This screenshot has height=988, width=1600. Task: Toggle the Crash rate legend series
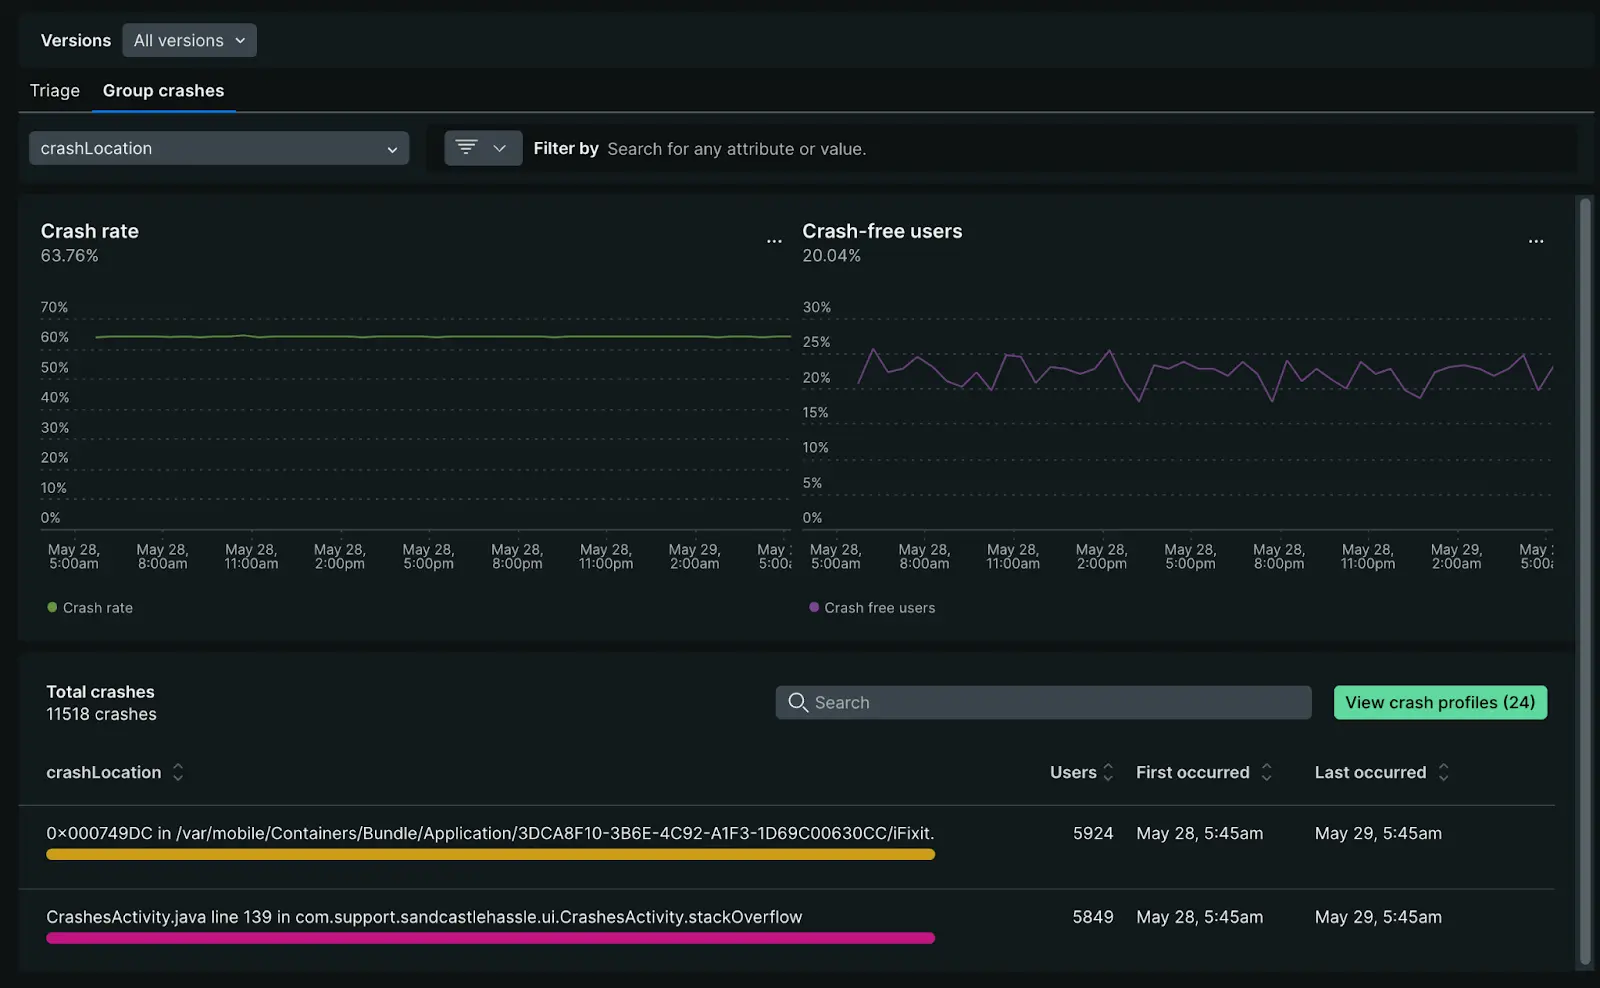pos(90,608)
